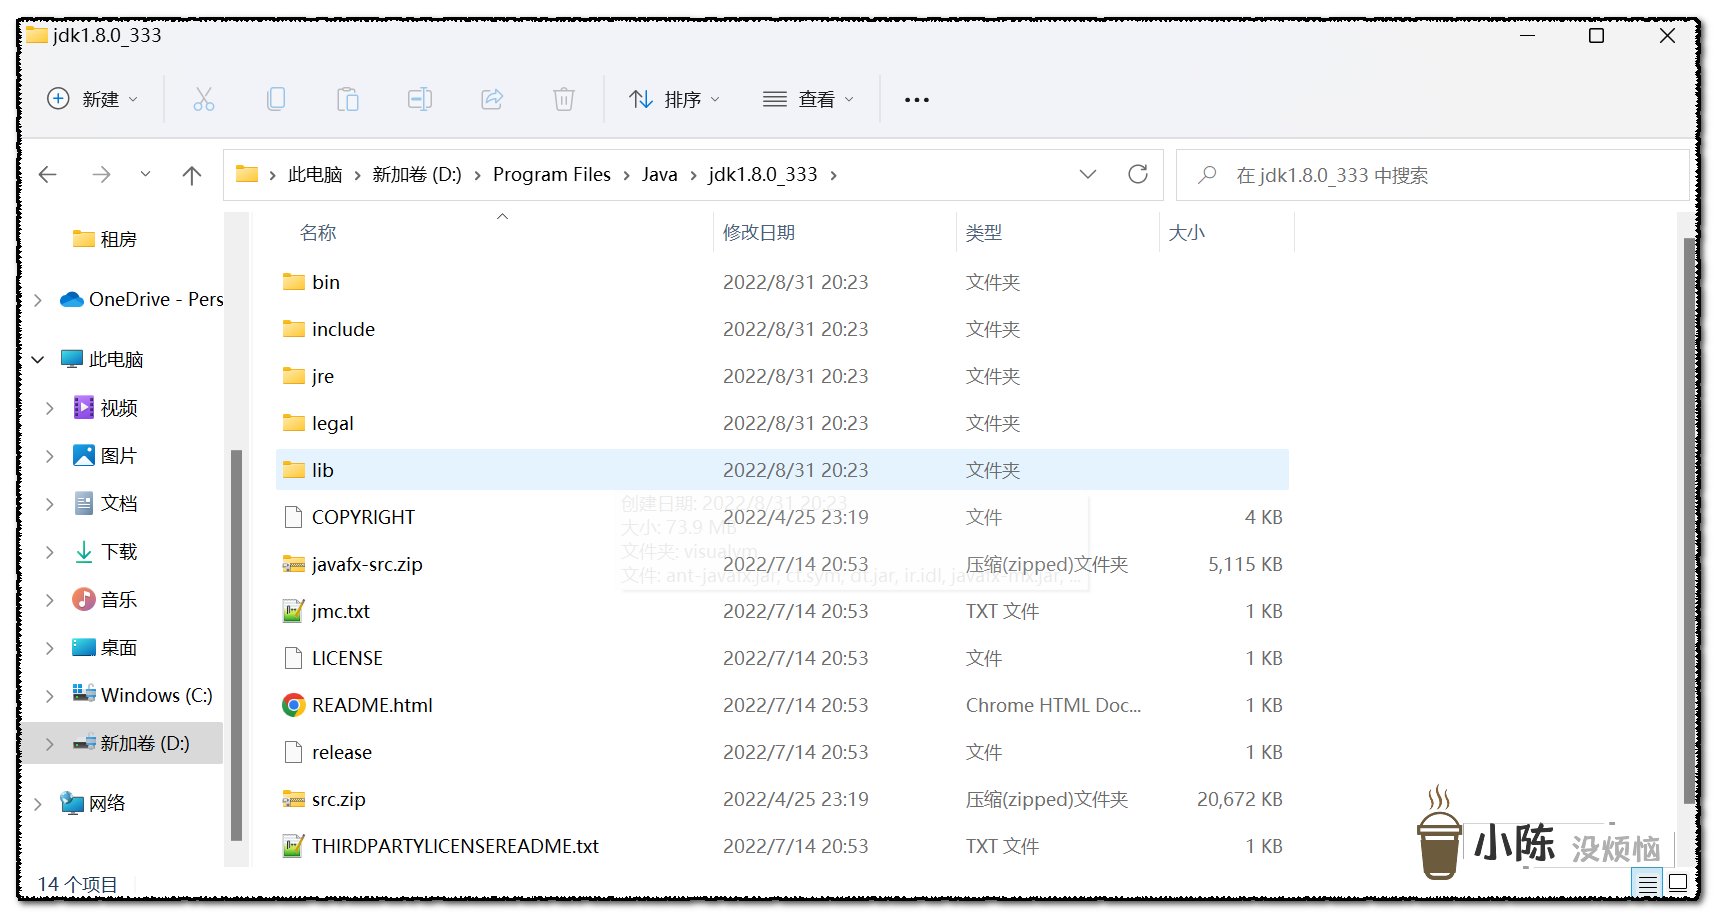This screenshot has width=1718, height=918.
Task: Expand the 音乐 tree node
Action: click(x=50, y=600)
